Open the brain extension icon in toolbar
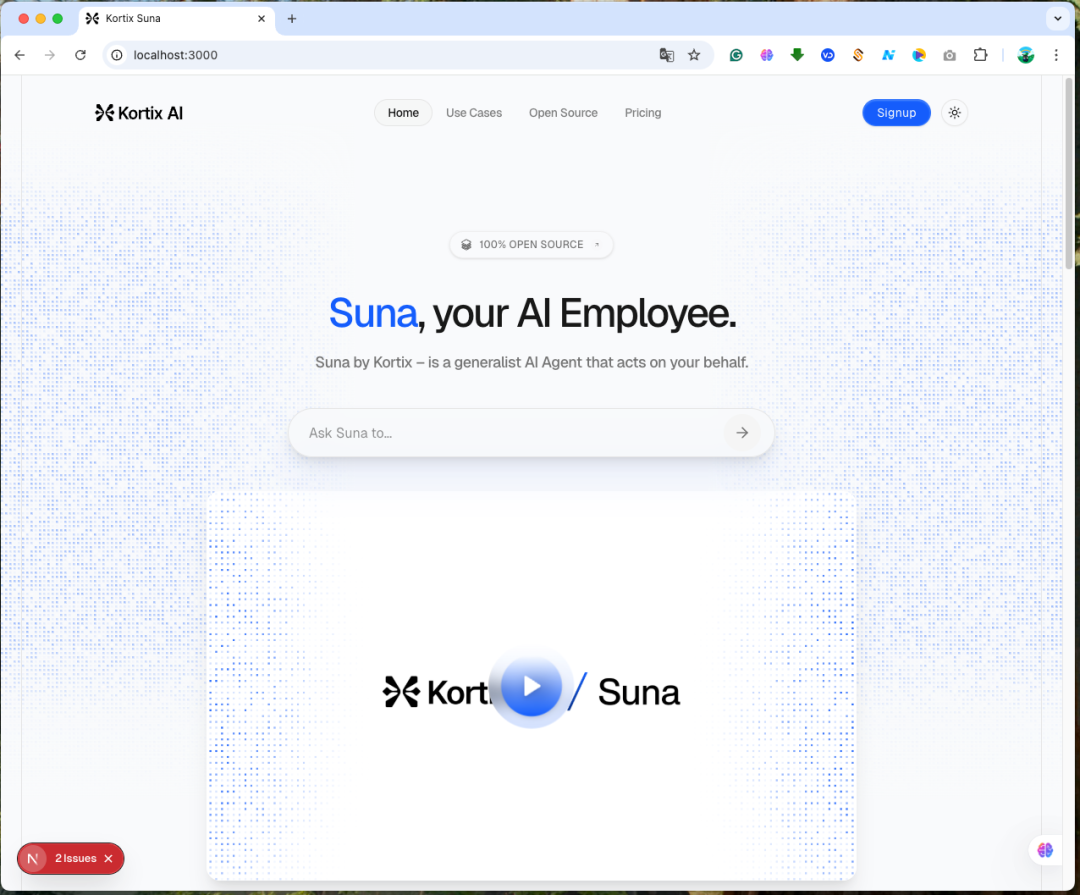1080x895 pixels. tap(766, 55)
